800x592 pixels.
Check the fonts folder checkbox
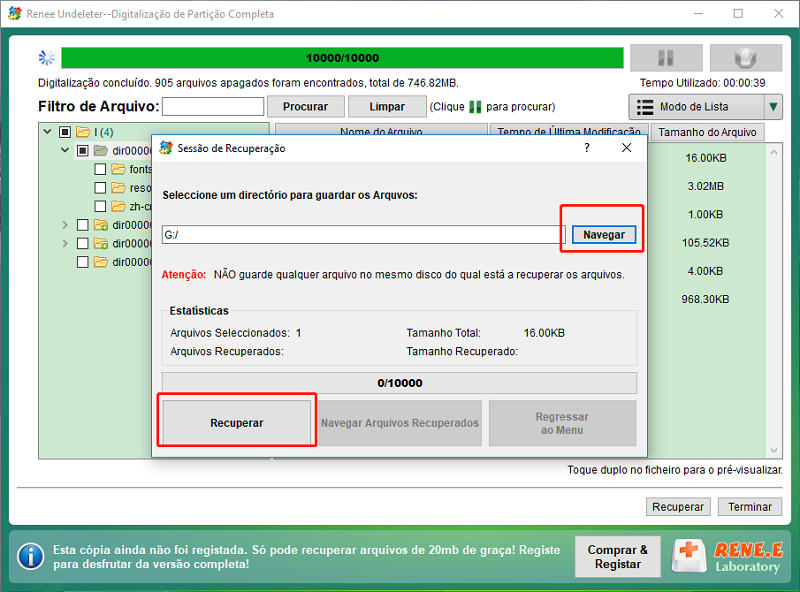(x=101, y=169)
